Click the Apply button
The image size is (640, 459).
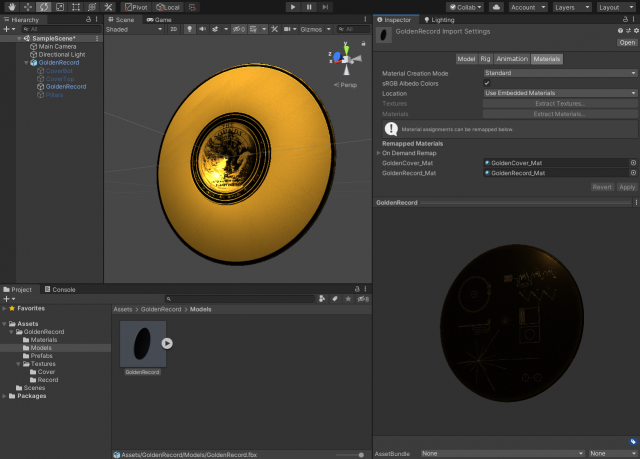point(627,187)
